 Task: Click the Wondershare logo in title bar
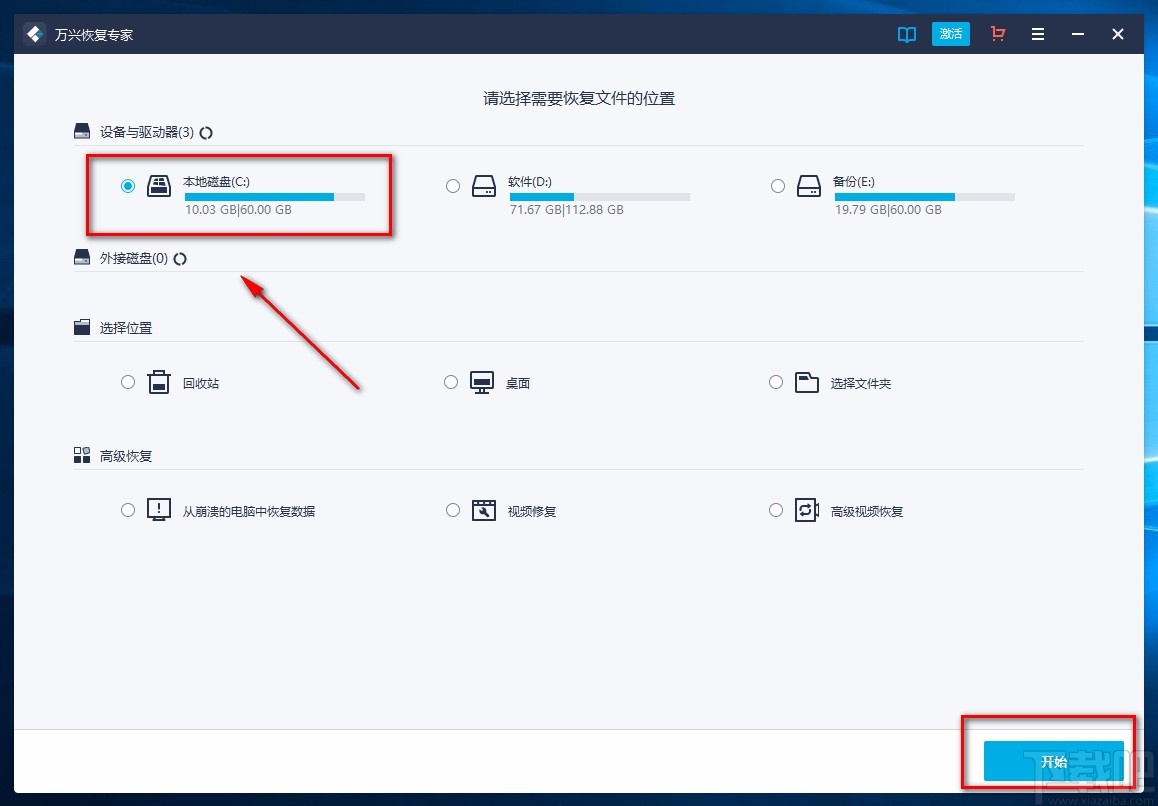[33, 33]
